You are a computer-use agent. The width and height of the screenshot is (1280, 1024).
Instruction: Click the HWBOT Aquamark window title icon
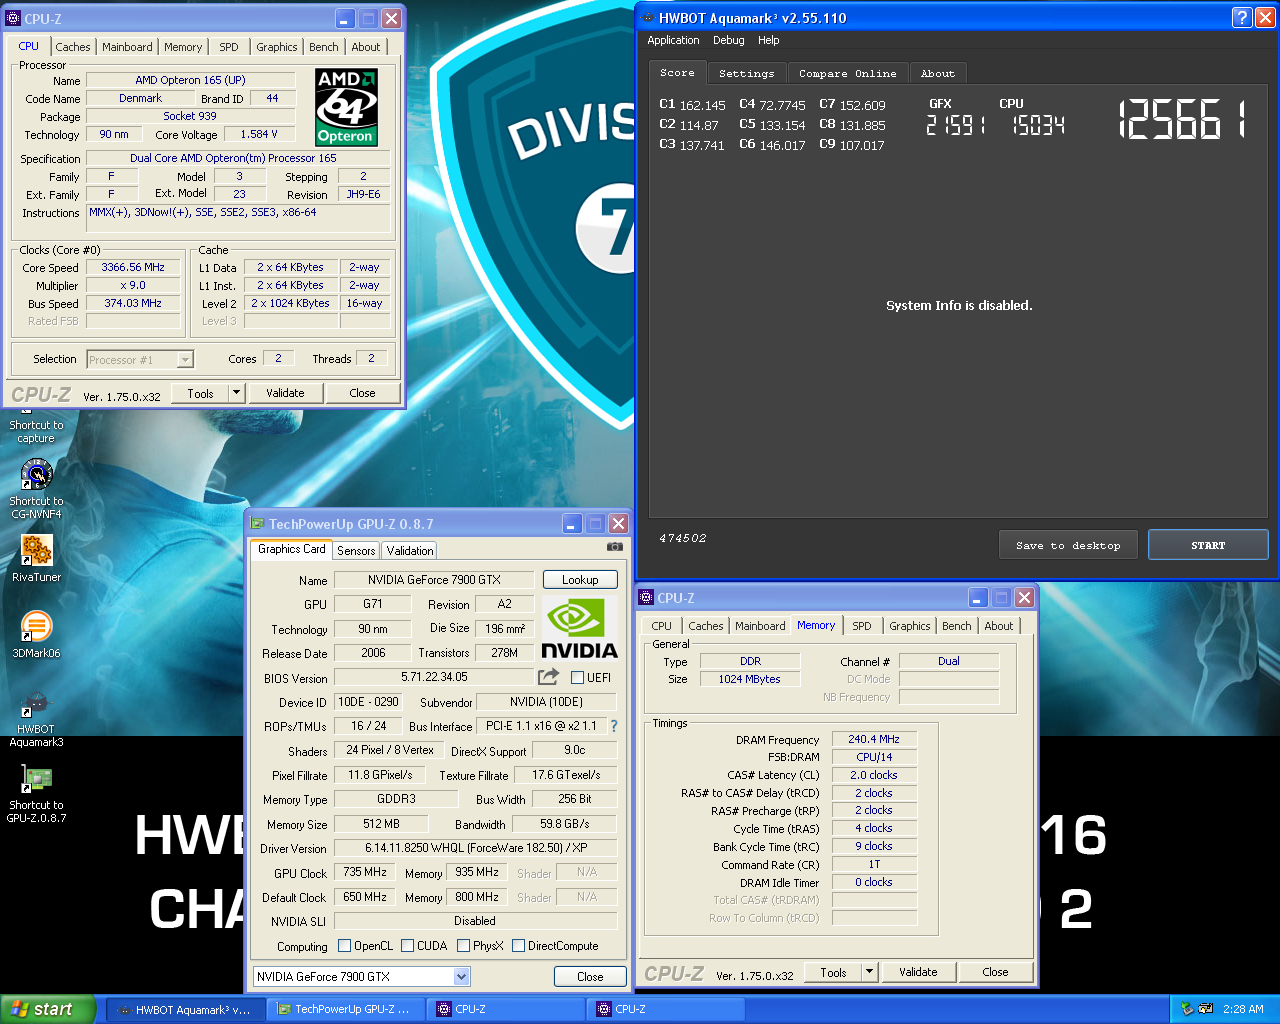coord(647,17)
